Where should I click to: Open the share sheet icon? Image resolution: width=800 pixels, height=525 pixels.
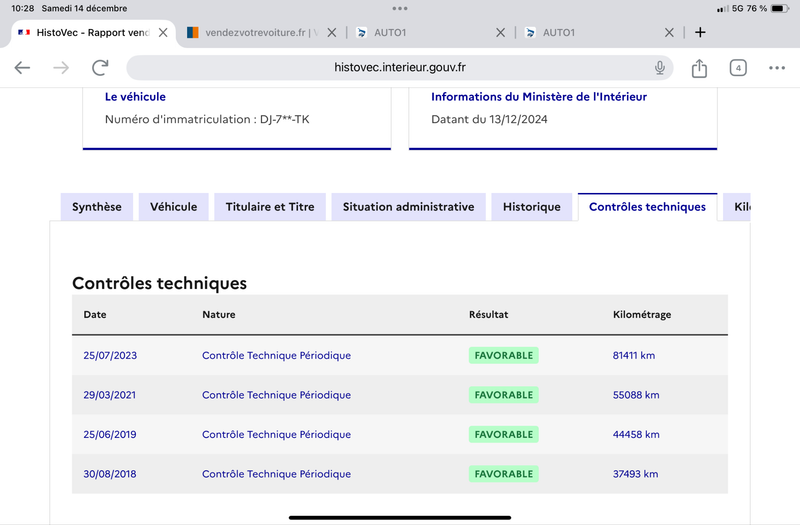click(699, 68)
